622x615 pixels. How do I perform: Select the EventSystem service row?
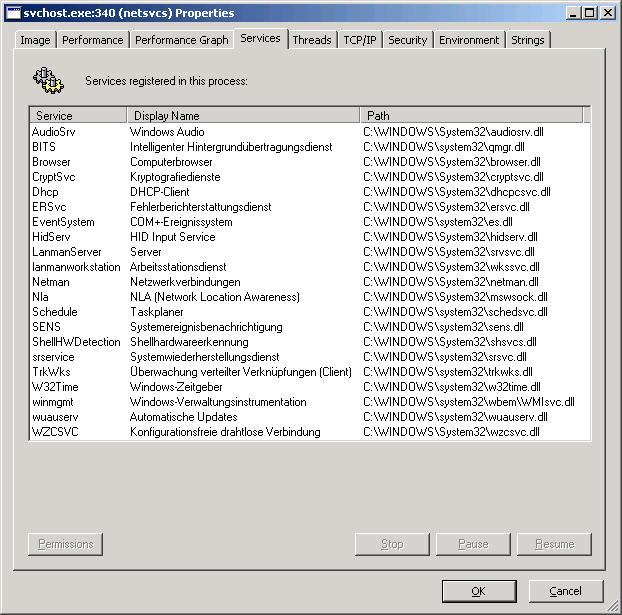pyautogui.click(x=309, y=222)
